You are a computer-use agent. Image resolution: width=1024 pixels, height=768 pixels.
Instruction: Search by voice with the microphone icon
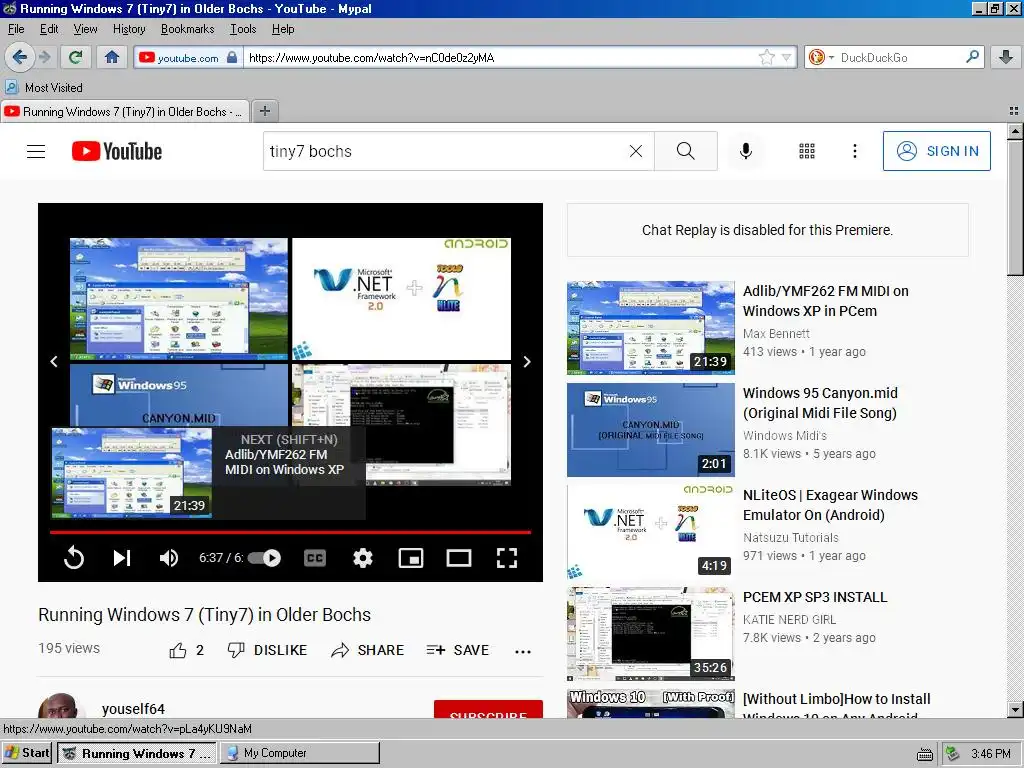(x=746, y=151)
